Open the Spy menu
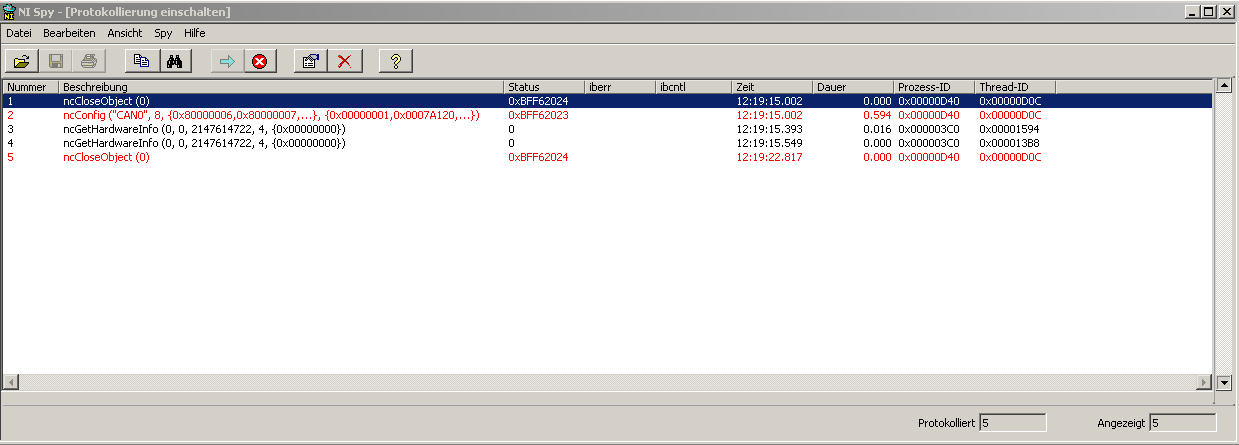Viewport: 1239px width, 445px height. tap(163, 33)
